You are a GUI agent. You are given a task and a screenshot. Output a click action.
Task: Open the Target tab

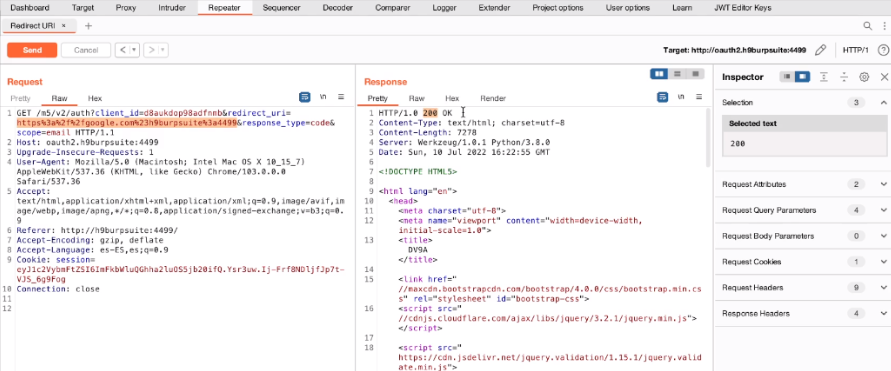83,8
